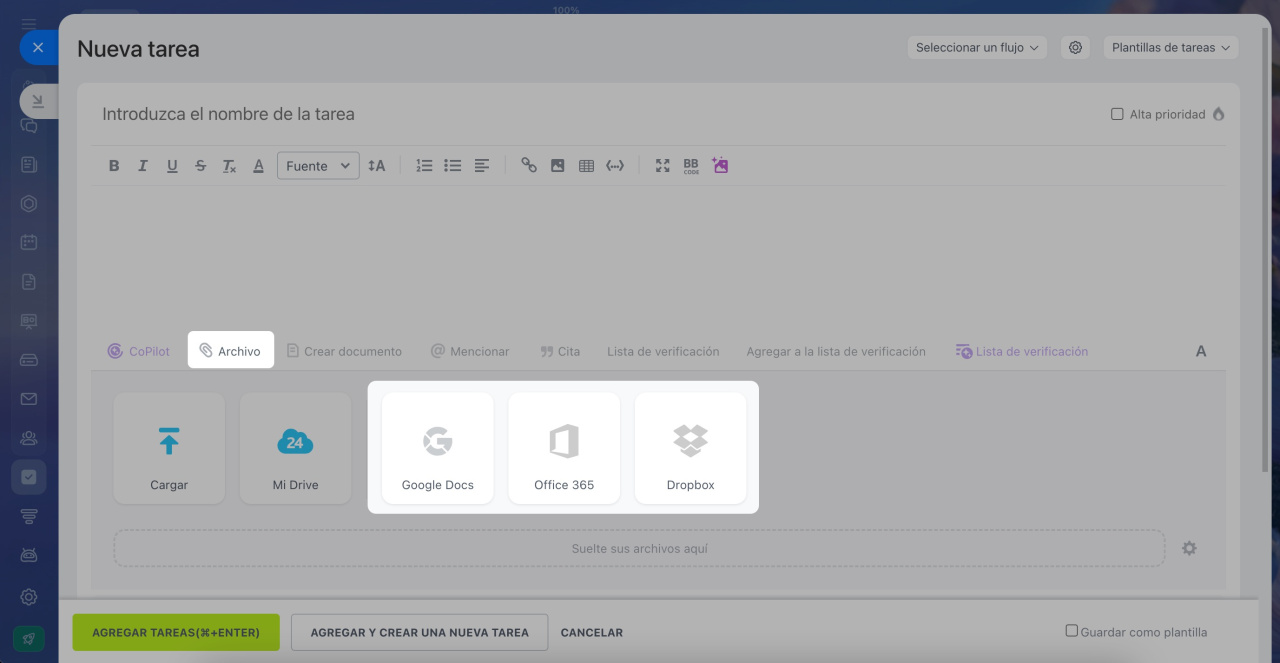Insert a table

pos(587,166)
